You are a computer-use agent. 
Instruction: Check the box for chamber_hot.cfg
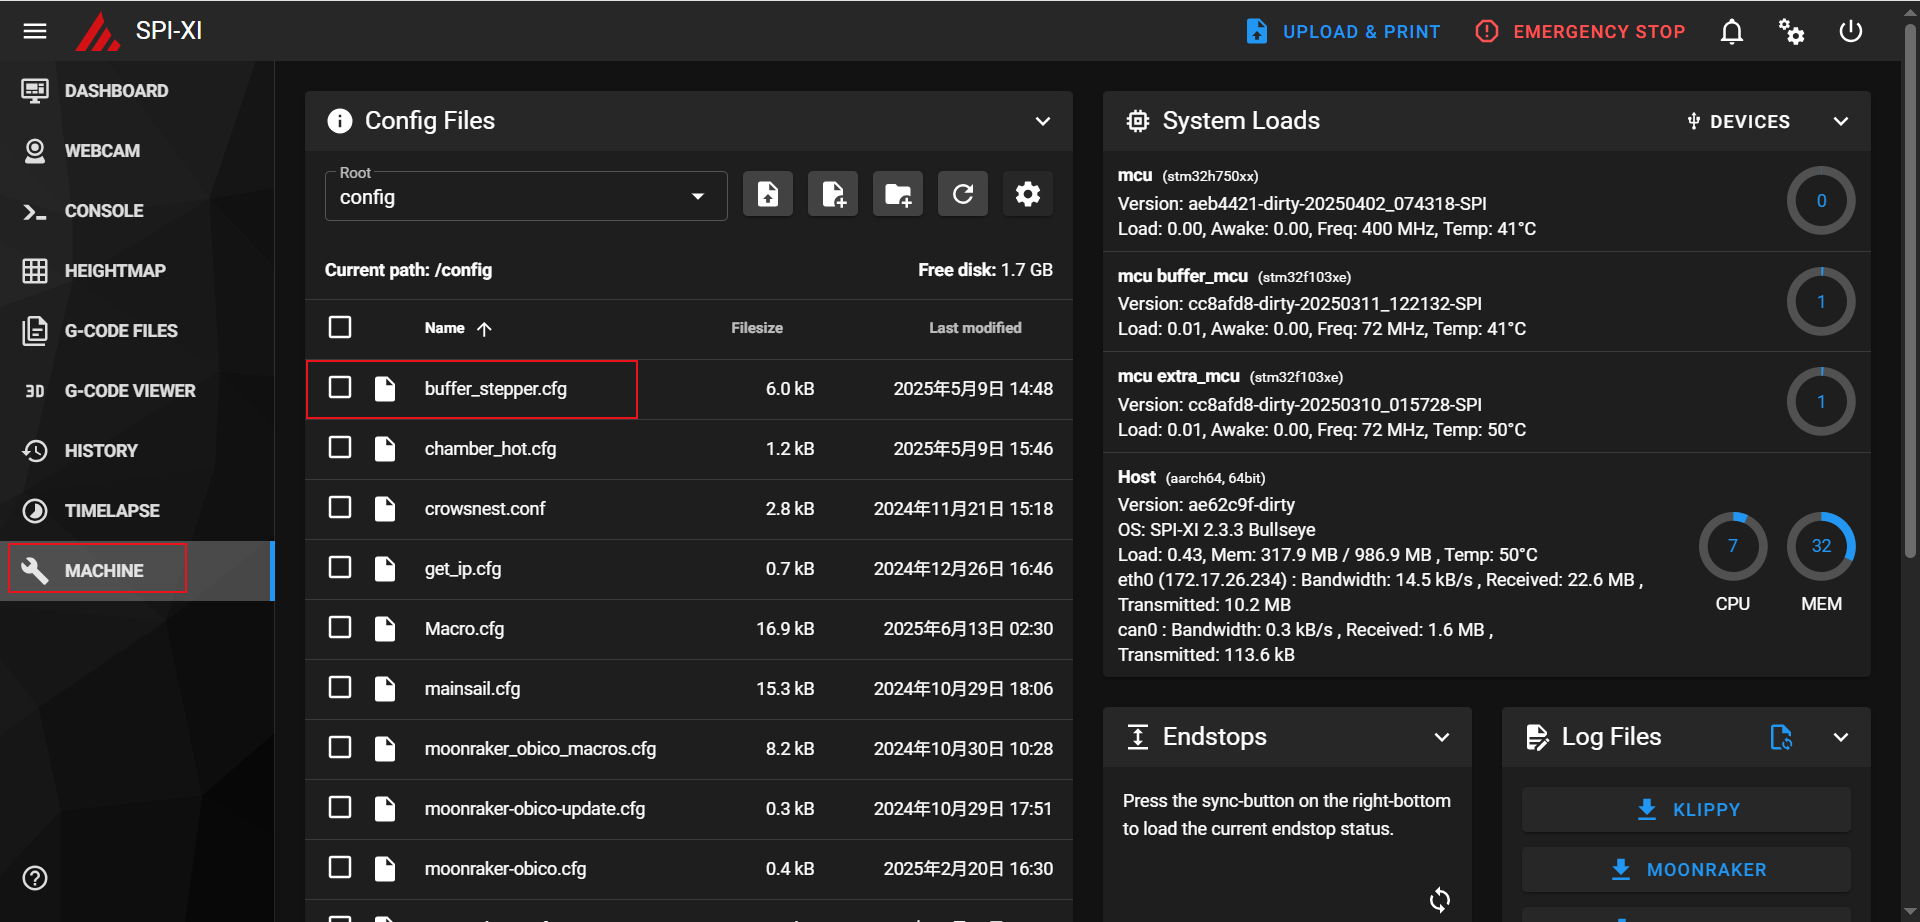point(340,447)
